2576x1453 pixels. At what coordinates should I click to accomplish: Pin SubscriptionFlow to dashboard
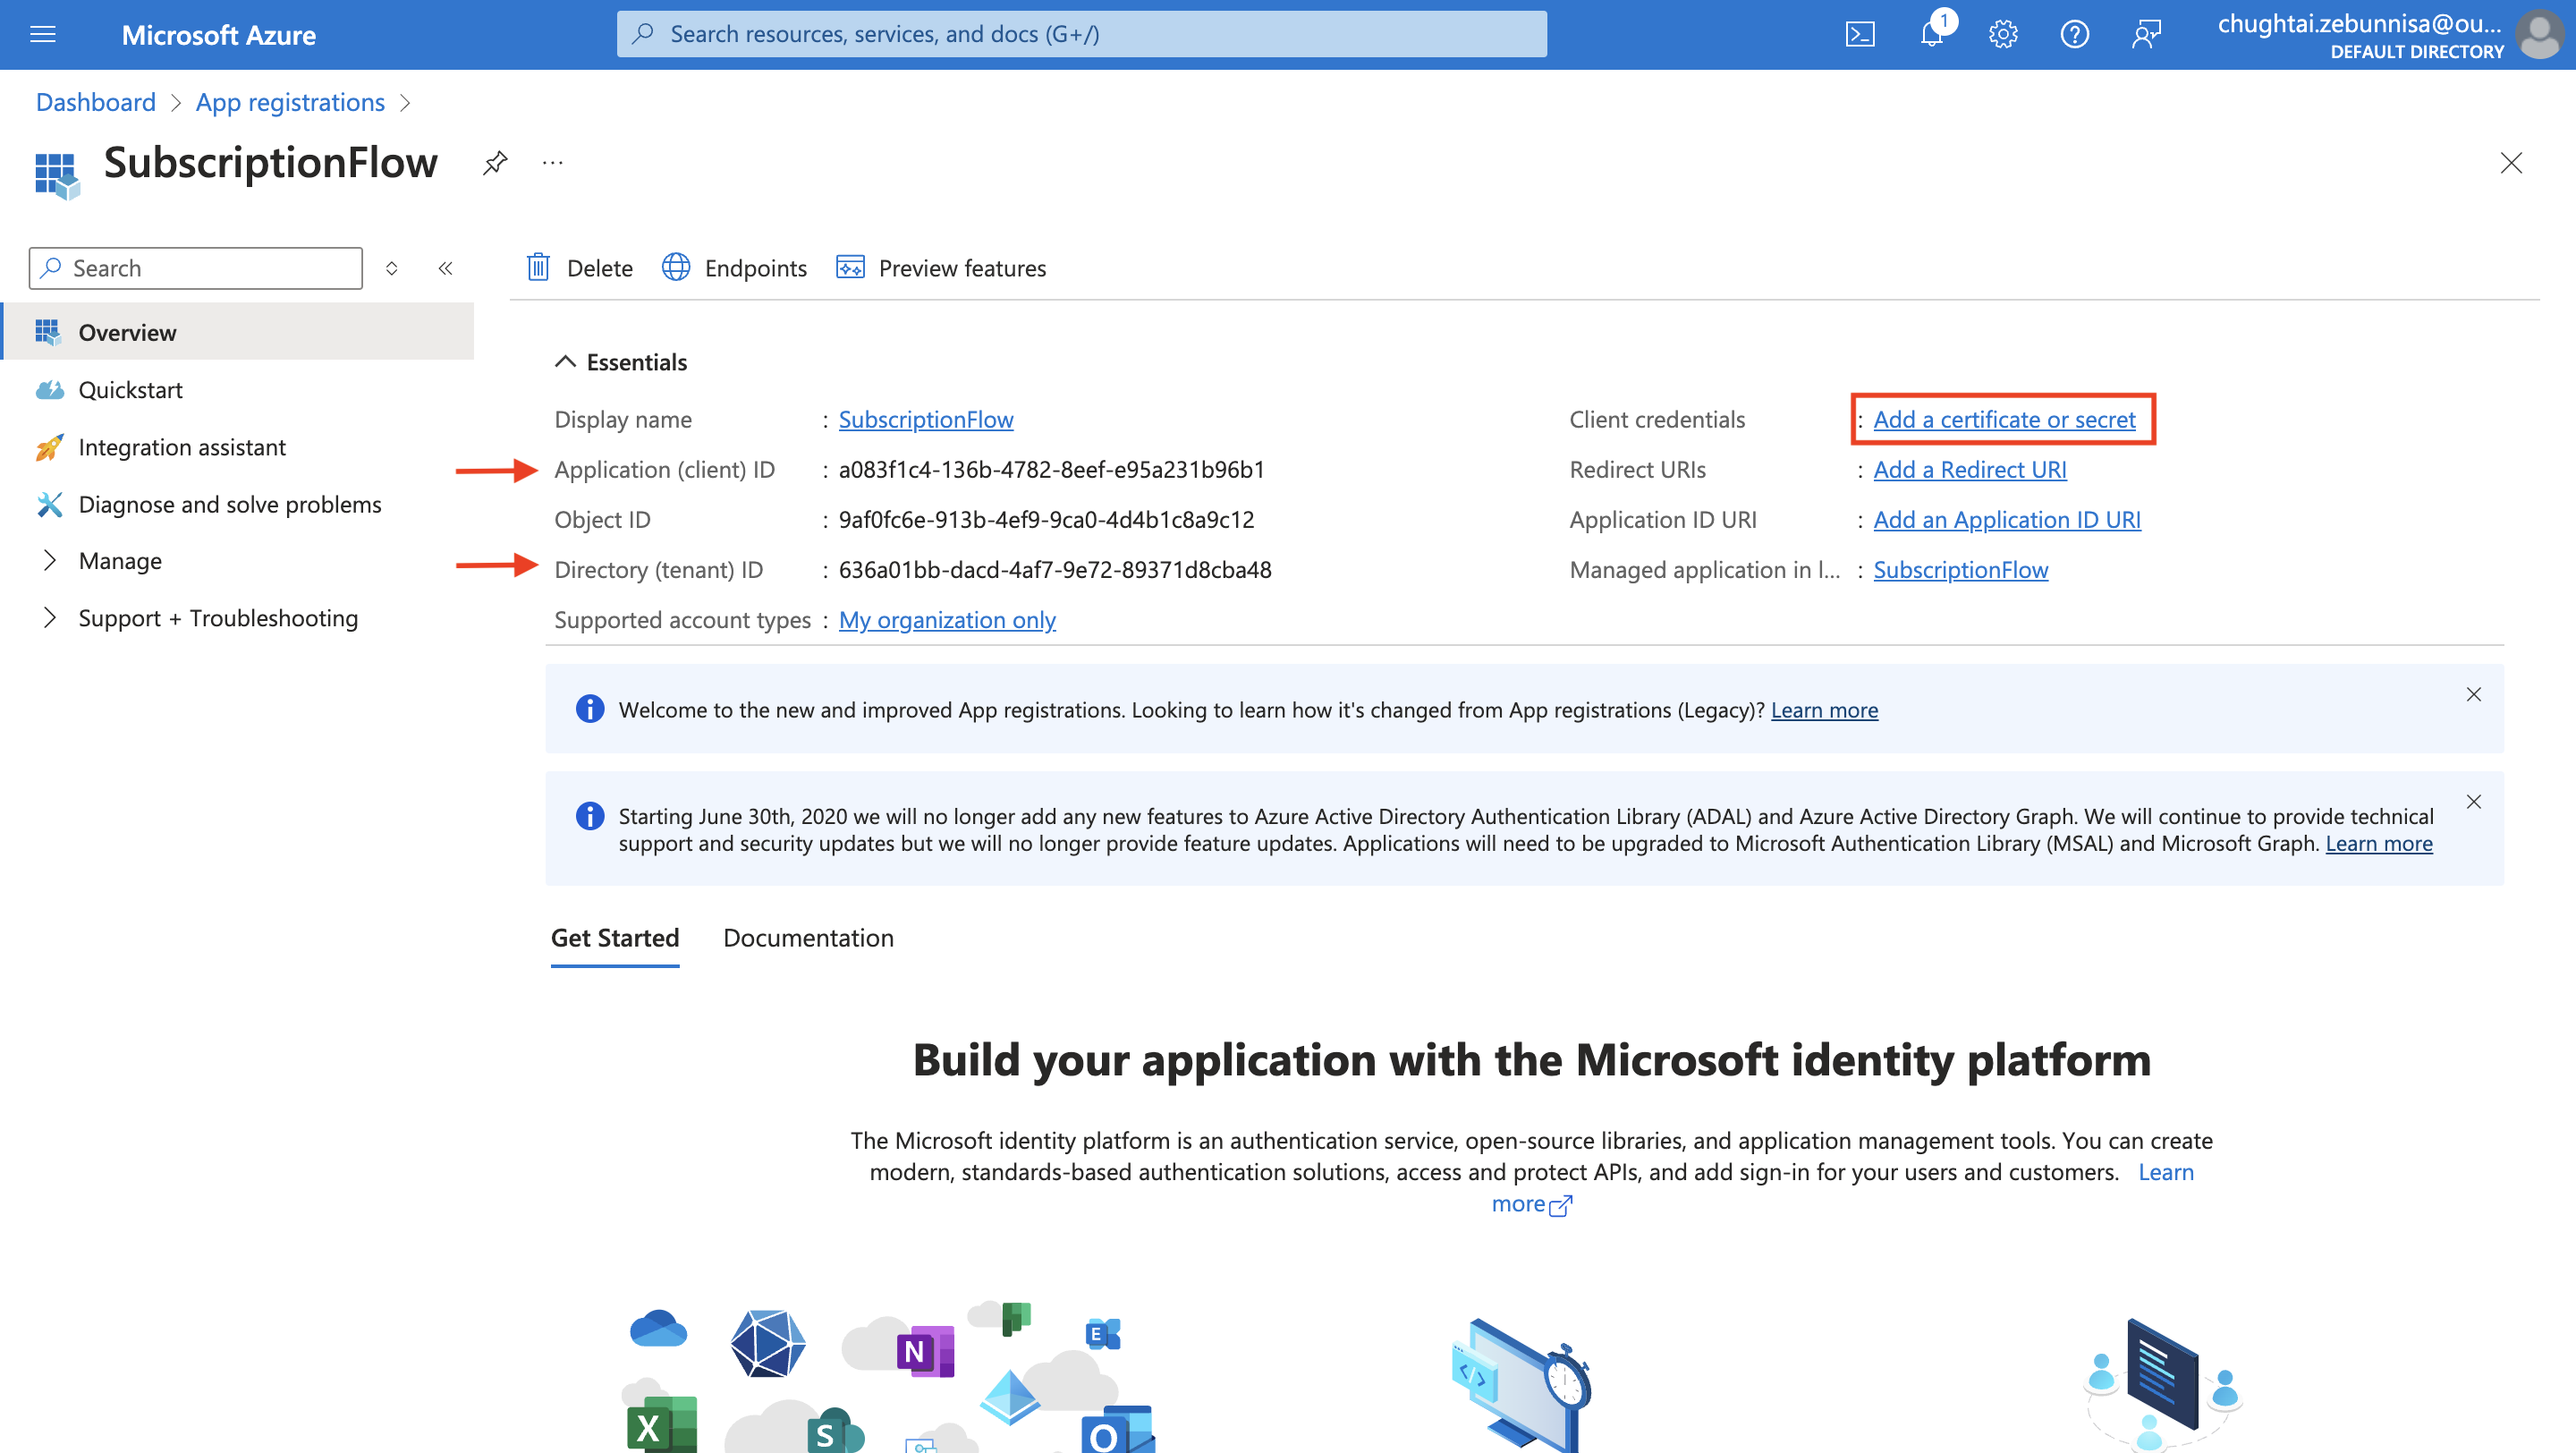coord(495,162)
